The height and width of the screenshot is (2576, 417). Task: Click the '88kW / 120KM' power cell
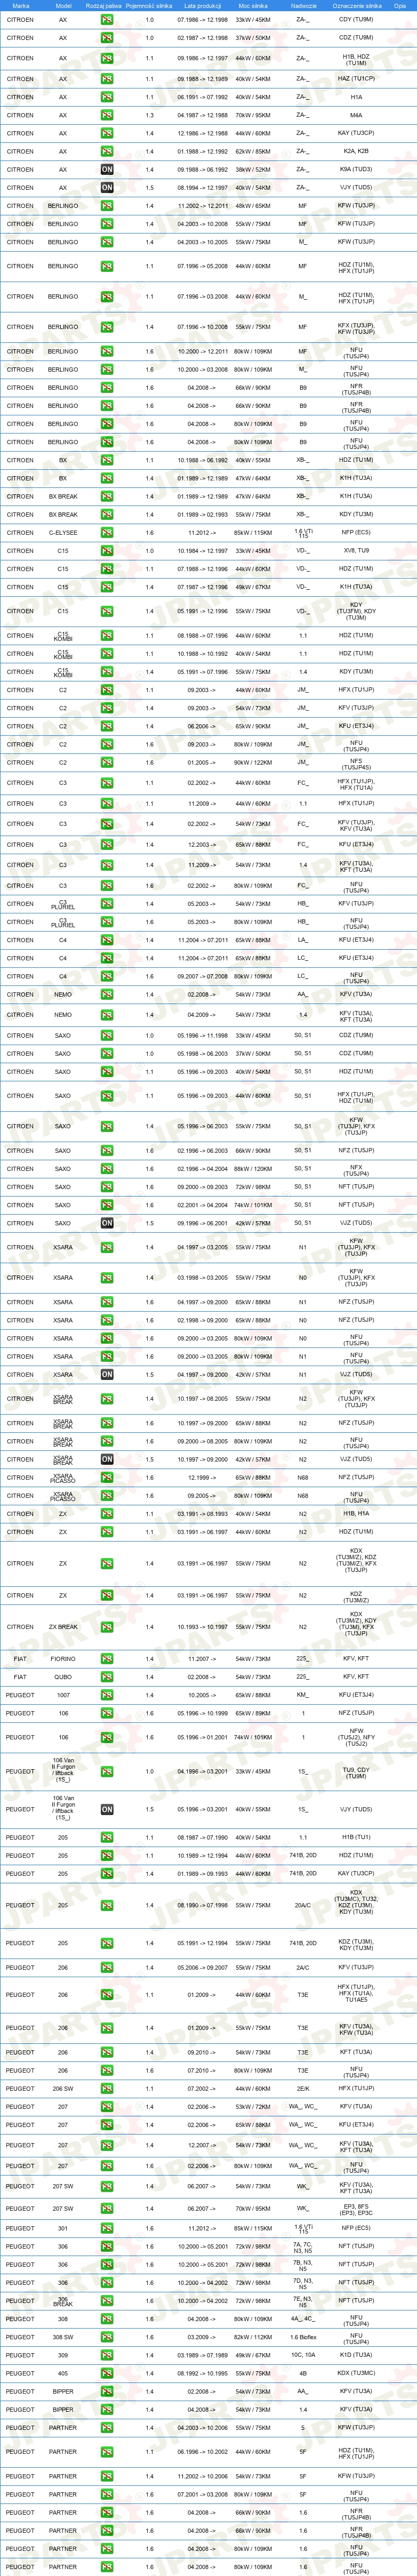pos(253,1169)
